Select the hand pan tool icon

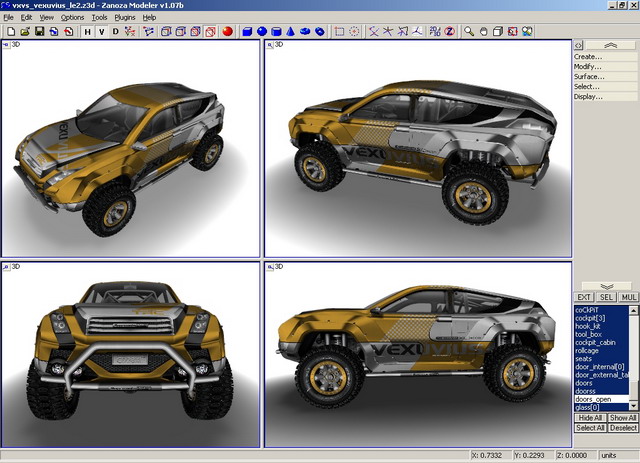point(482,32)
